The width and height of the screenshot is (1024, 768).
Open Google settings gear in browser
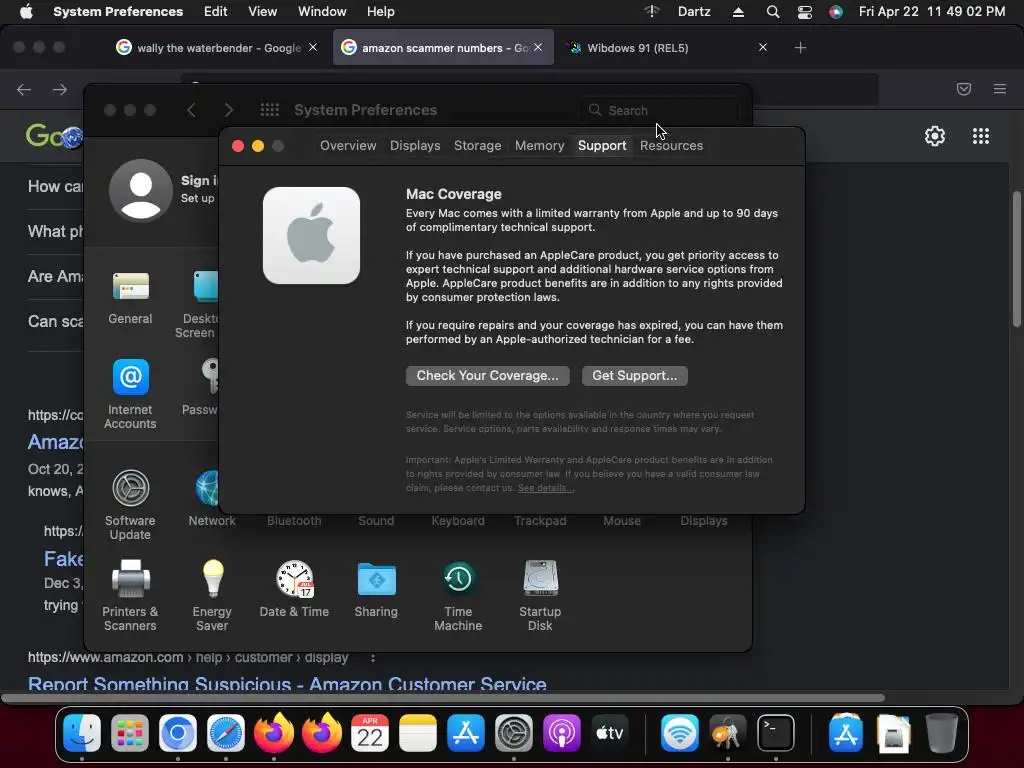tap(935, 136)
